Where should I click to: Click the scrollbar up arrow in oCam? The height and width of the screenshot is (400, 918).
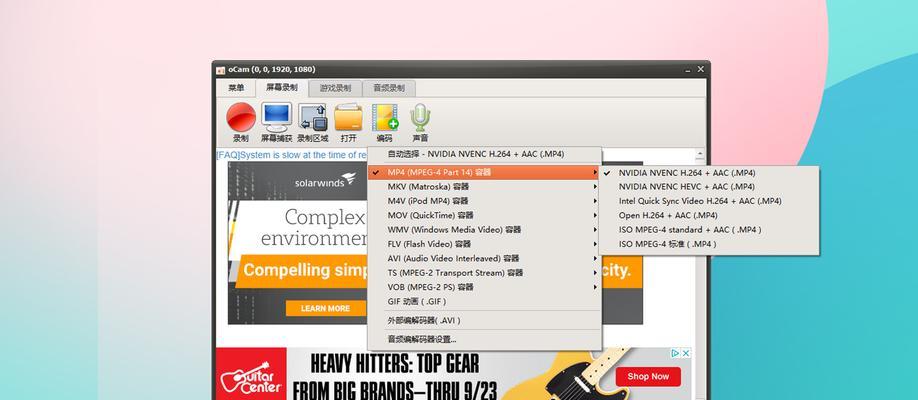coord(700,155)
